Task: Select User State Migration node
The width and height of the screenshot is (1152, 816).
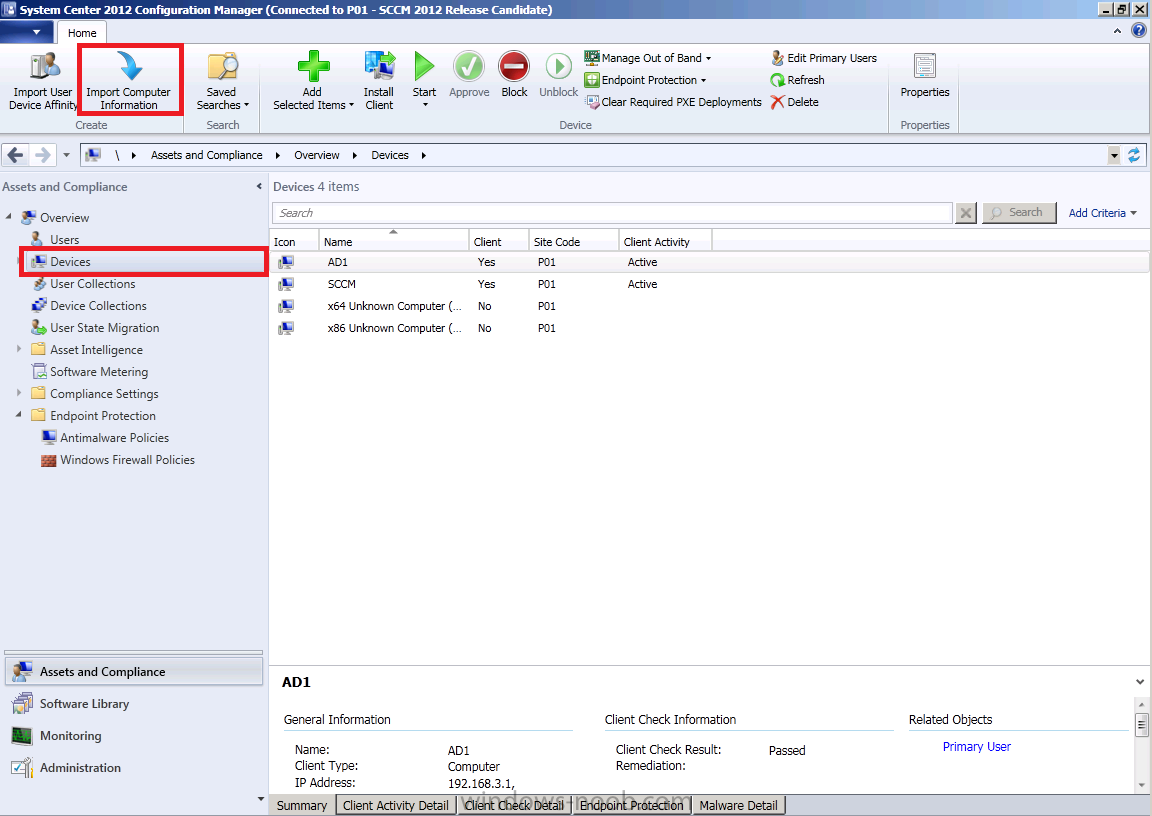Action: pos(104,328)
